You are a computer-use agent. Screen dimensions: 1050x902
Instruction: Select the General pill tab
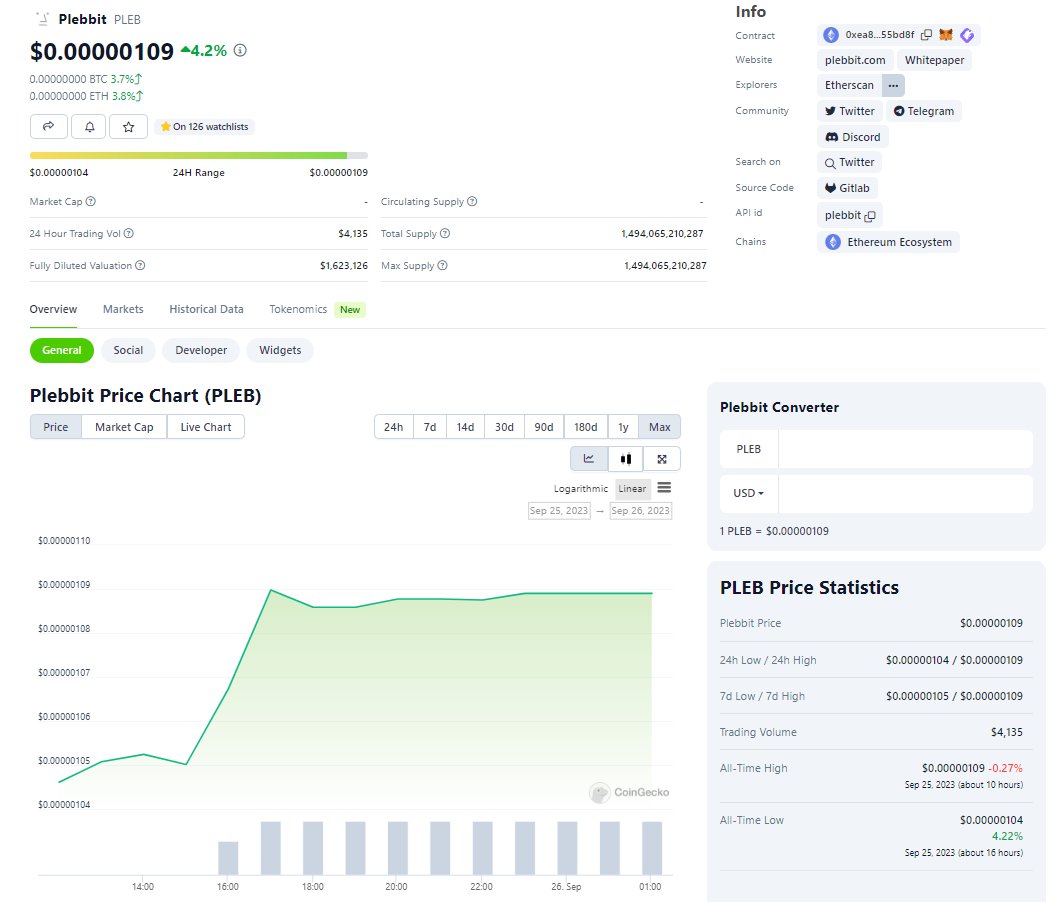[62, 350]
